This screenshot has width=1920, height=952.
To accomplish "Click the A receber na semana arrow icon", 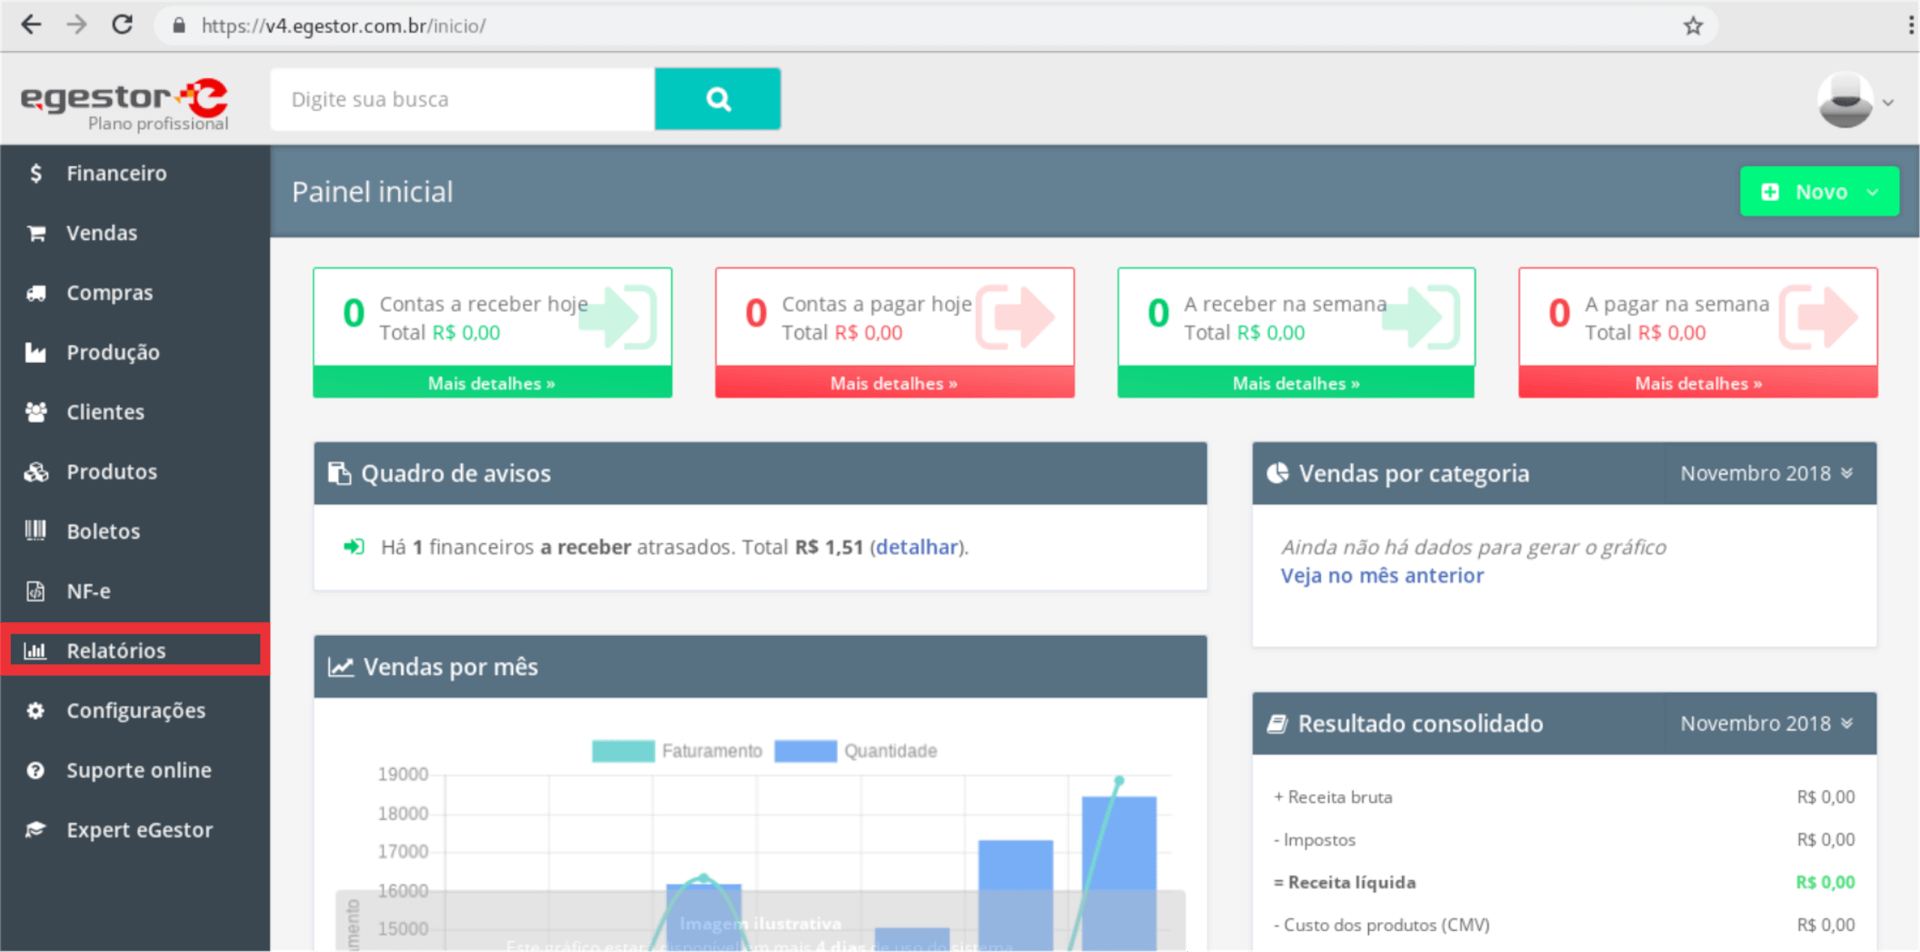I will pos(1422,317).
